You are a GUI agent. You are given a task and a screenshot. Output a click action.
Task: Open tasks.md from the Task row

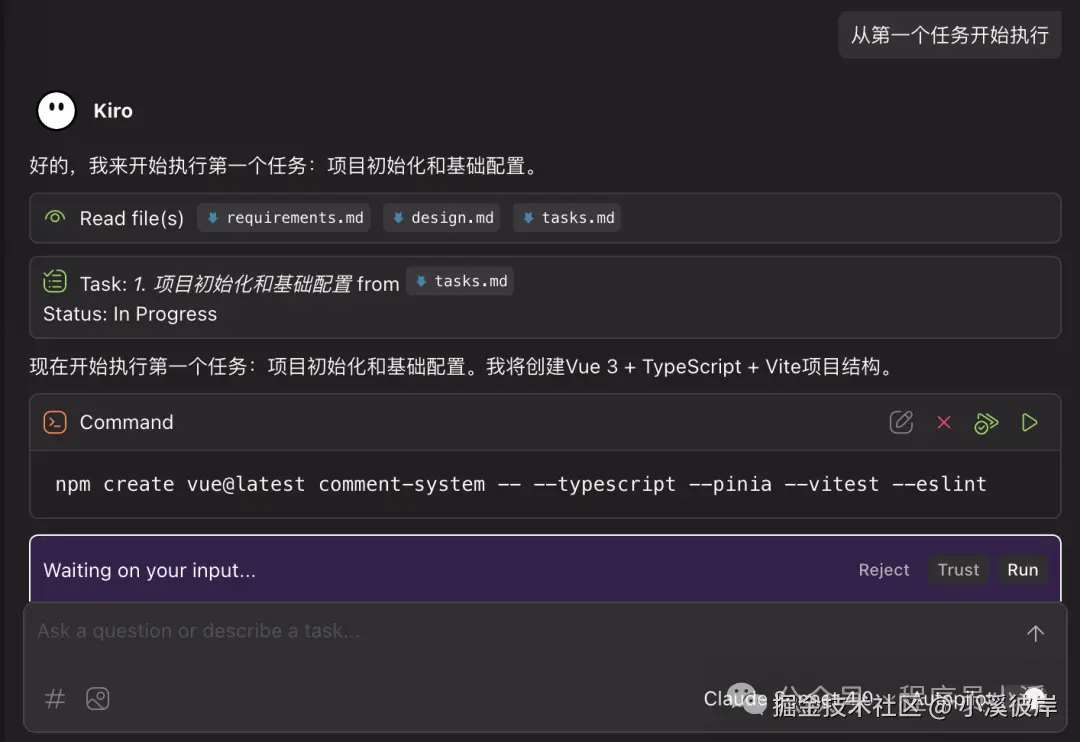[x=460, y=281]
